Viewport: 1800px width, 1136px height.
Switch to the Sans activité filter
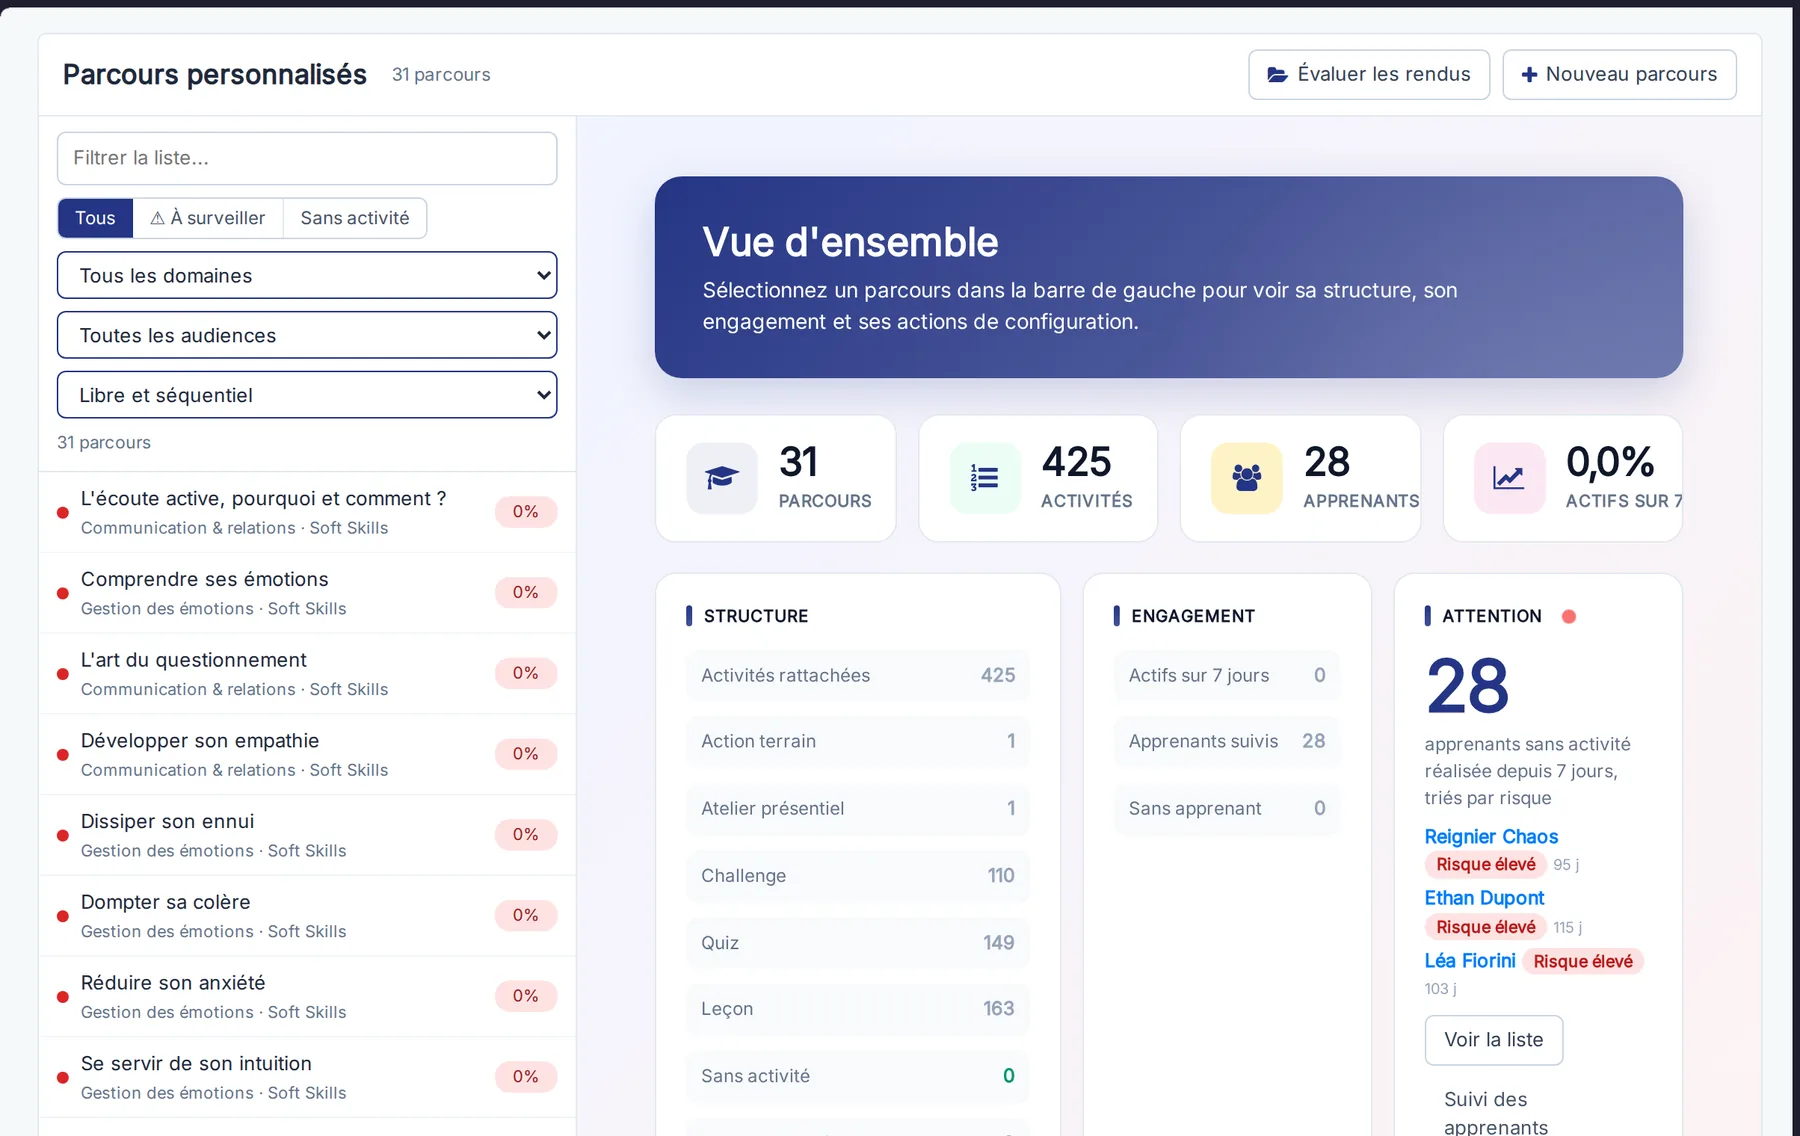(355, 218)
